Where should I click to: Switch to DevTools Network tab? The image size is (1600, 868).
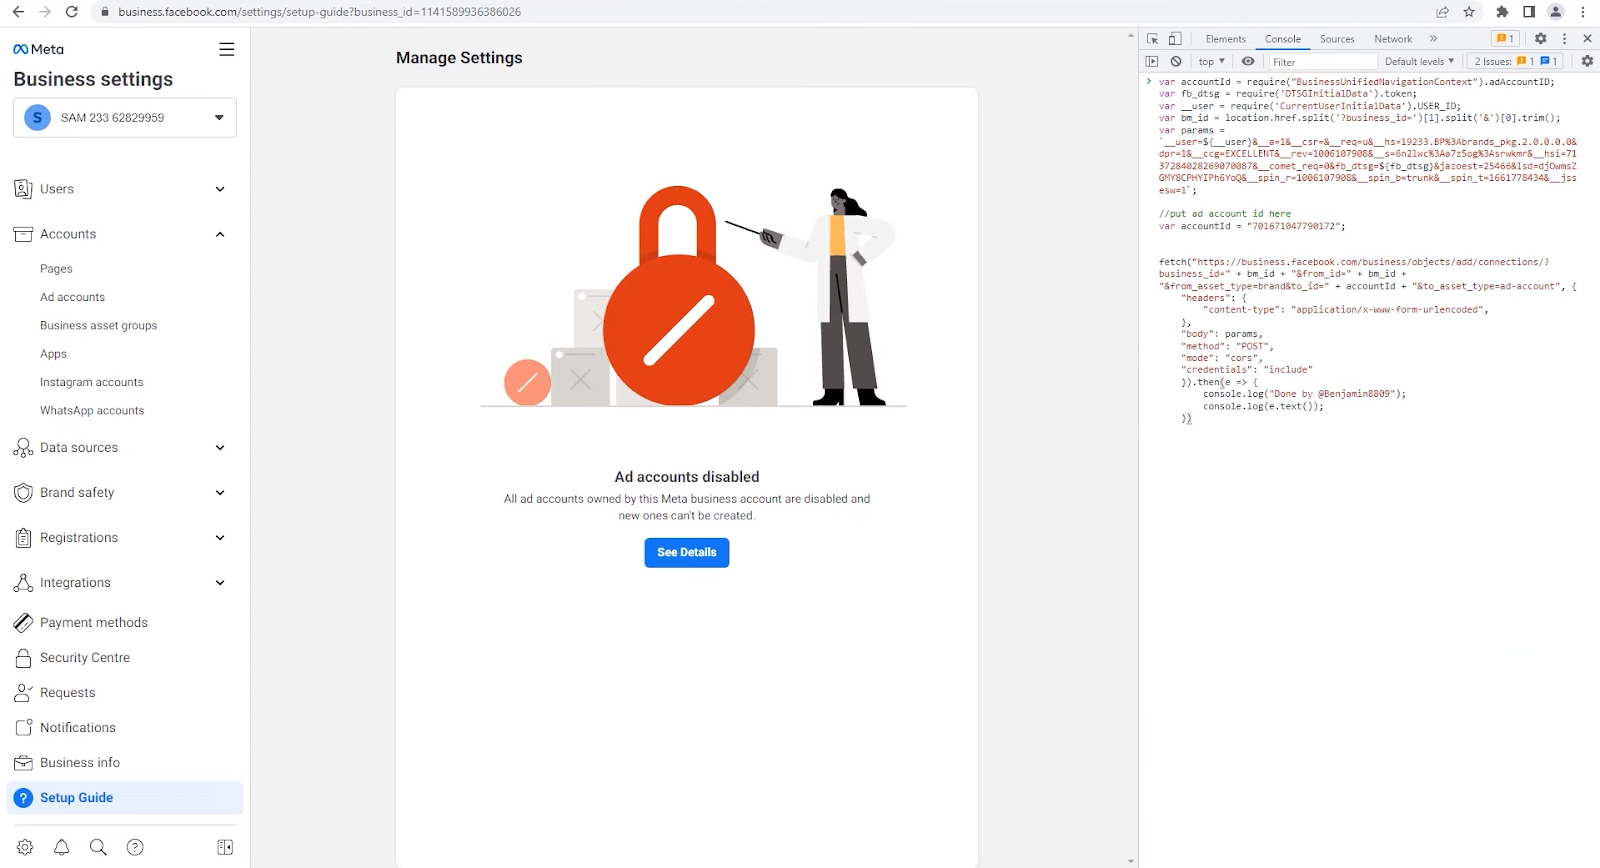[1393, 39]
